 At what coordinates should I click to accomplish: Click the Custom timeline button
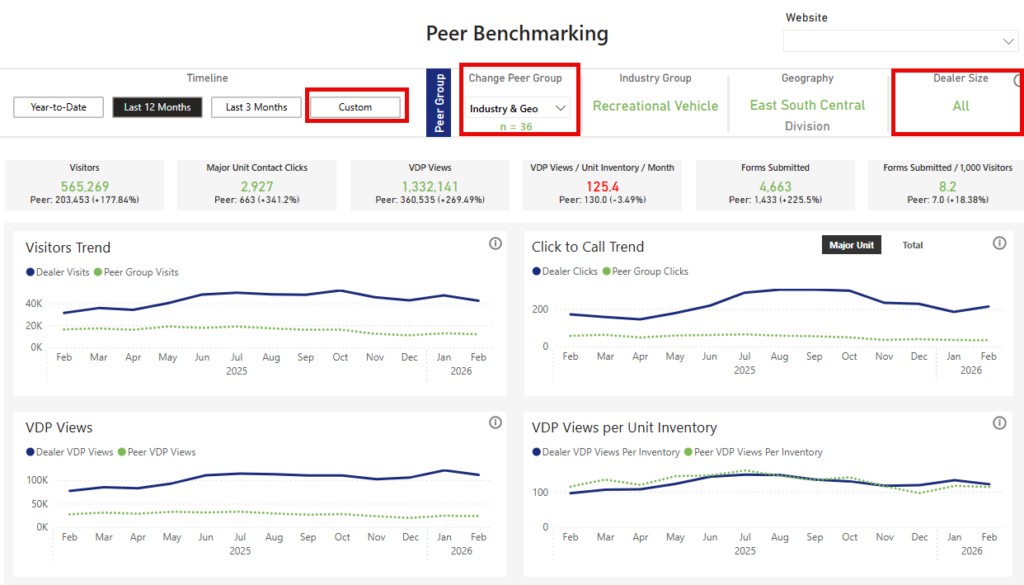coord(355,107)
